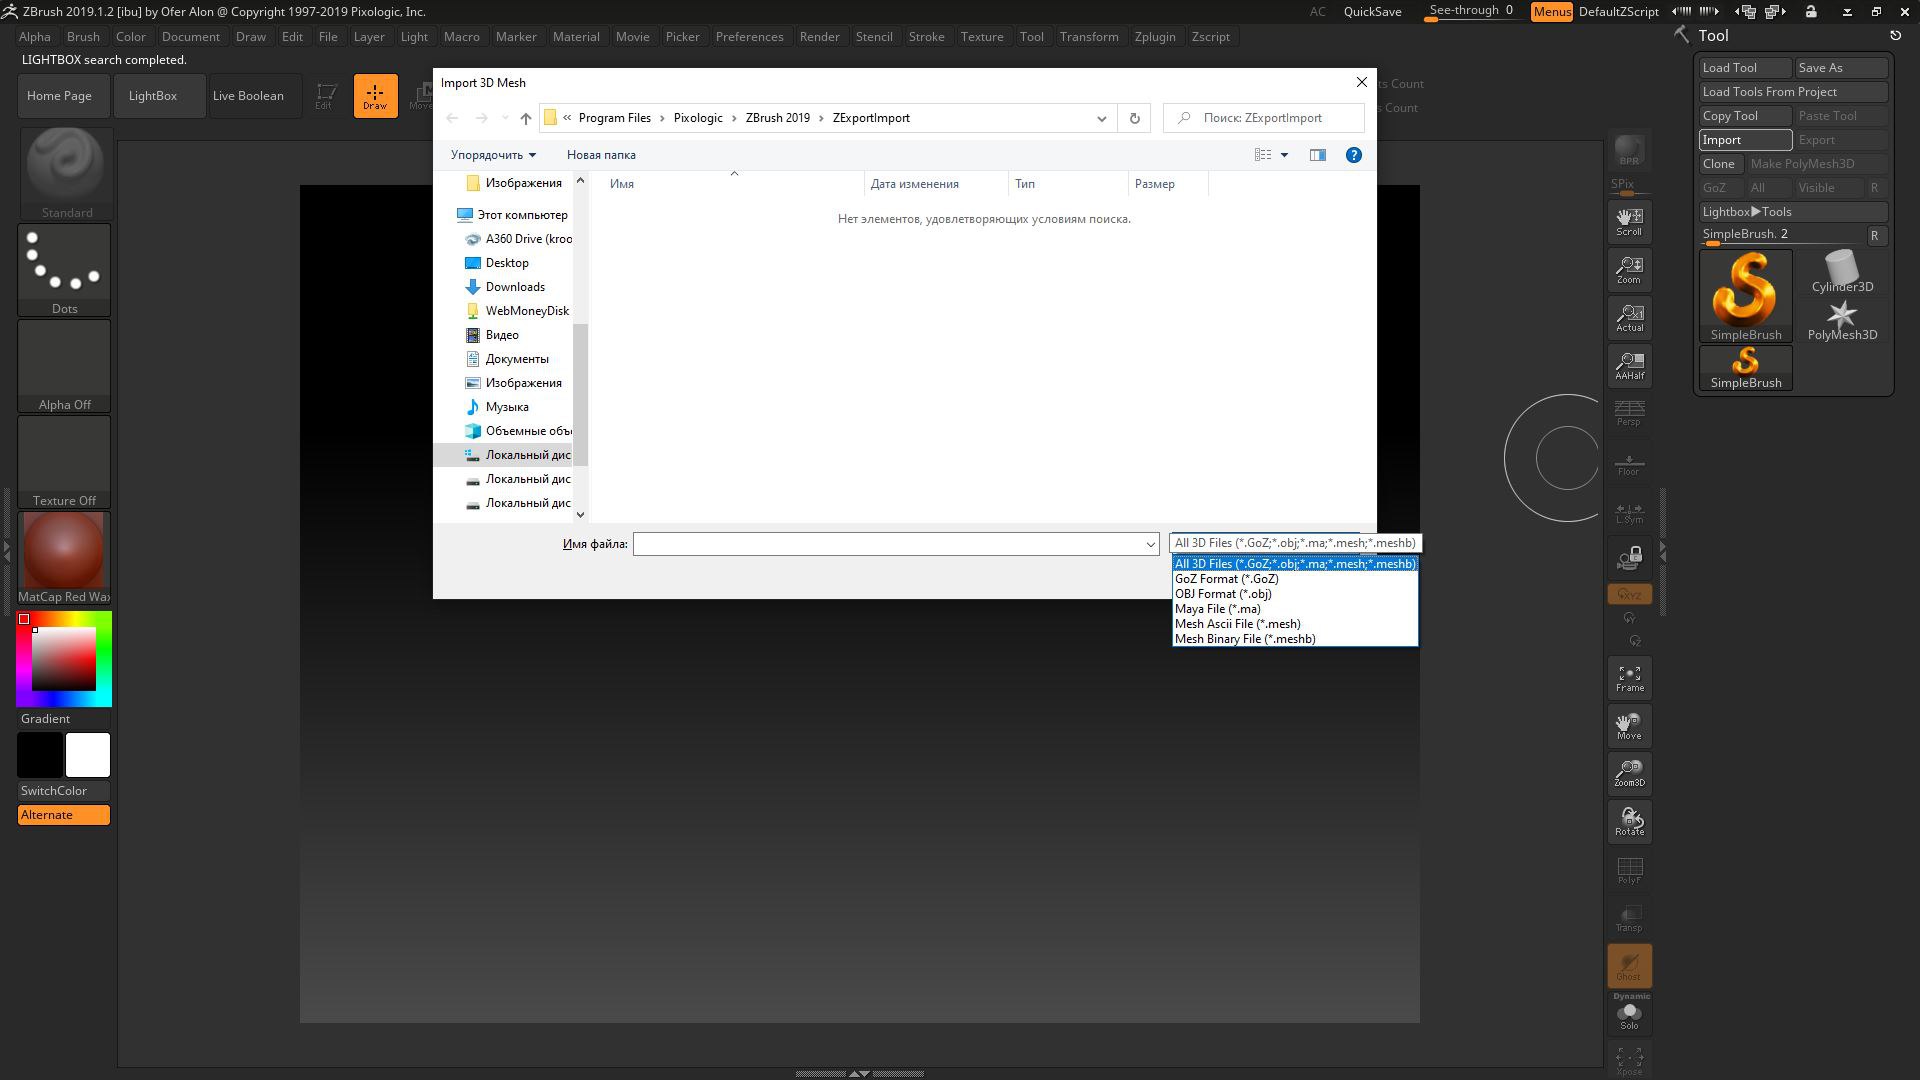Select the Scroll tool icon
Image resolution: width=1920 pixels, height=1080 pixels.
pyautogui.click(x=1629, y=222)
